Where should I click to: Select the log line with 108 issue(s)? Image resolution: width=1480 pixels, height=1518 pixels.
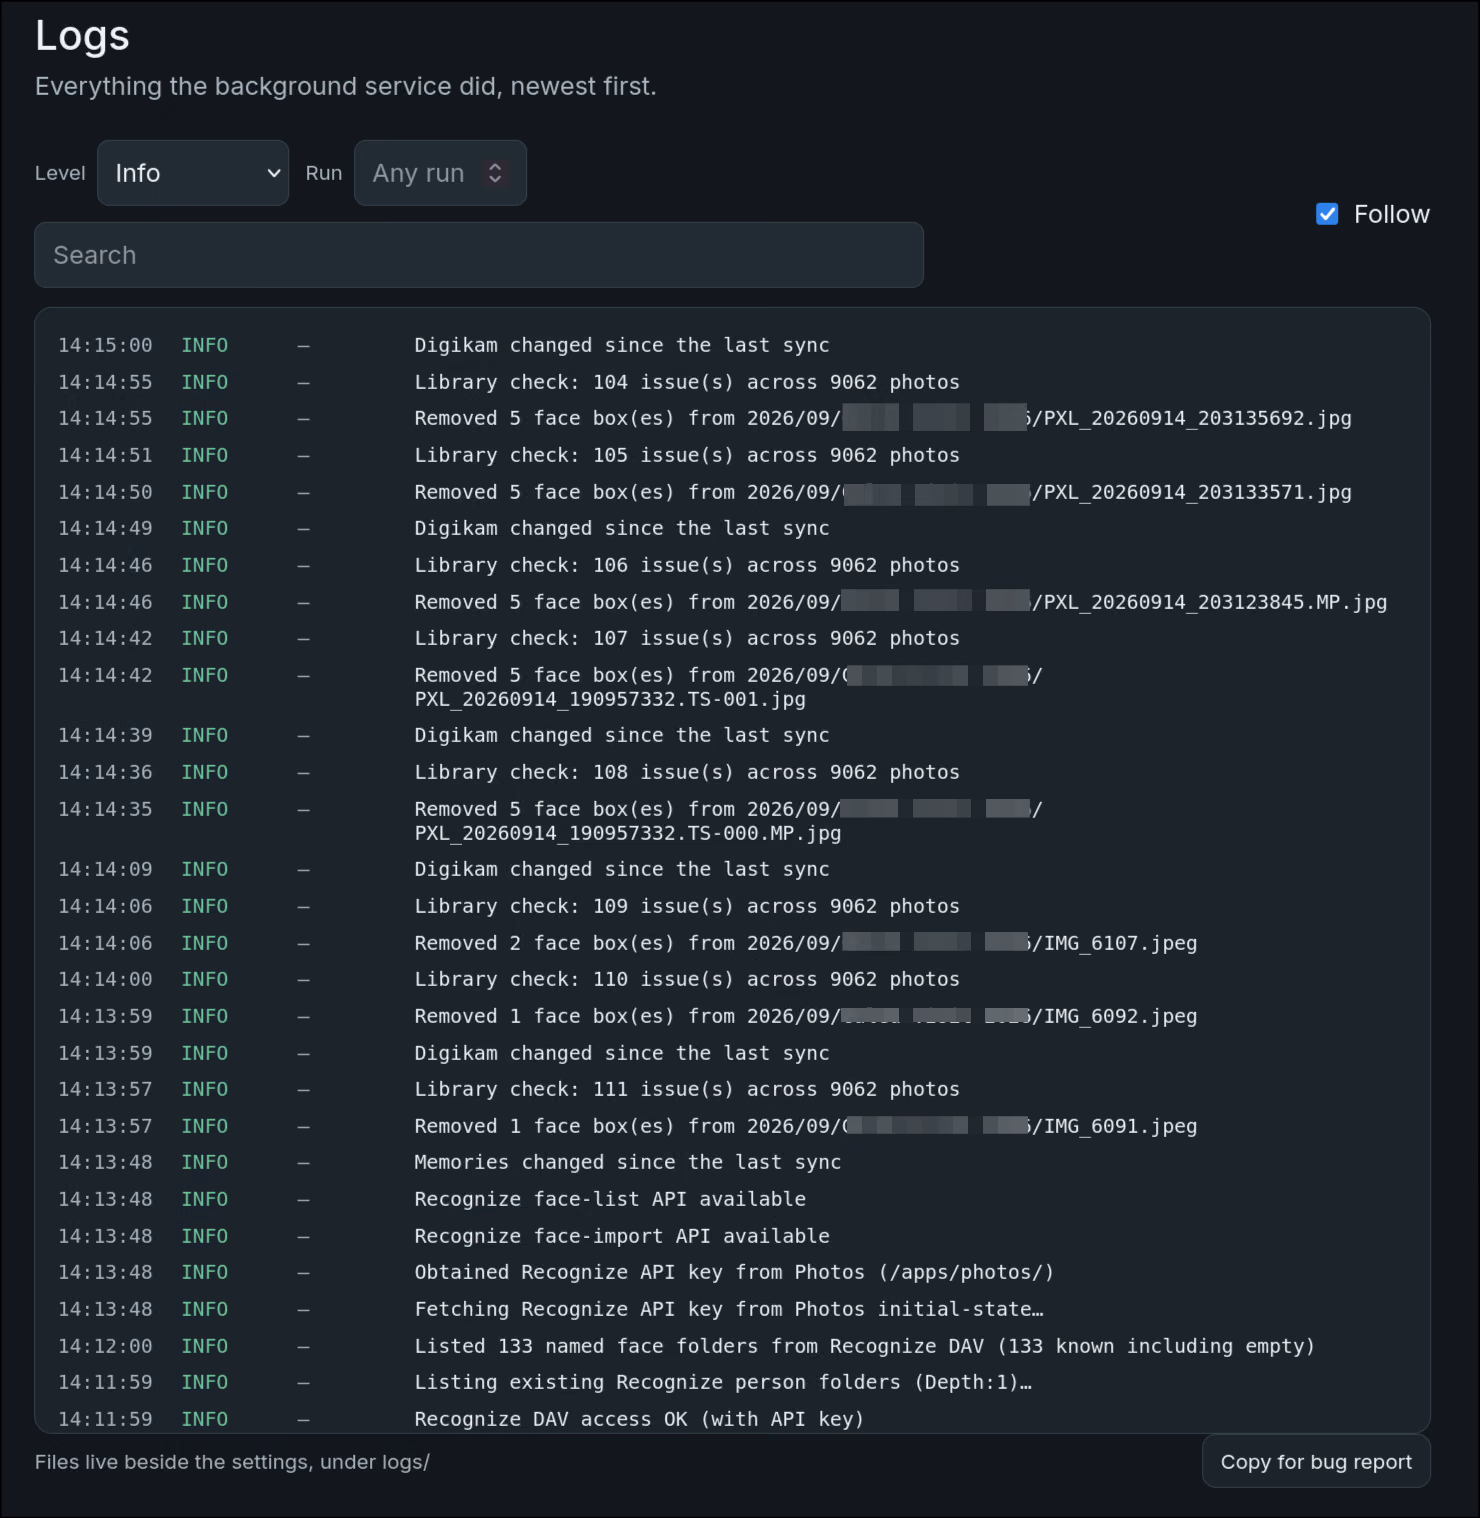tap(732, 772)
